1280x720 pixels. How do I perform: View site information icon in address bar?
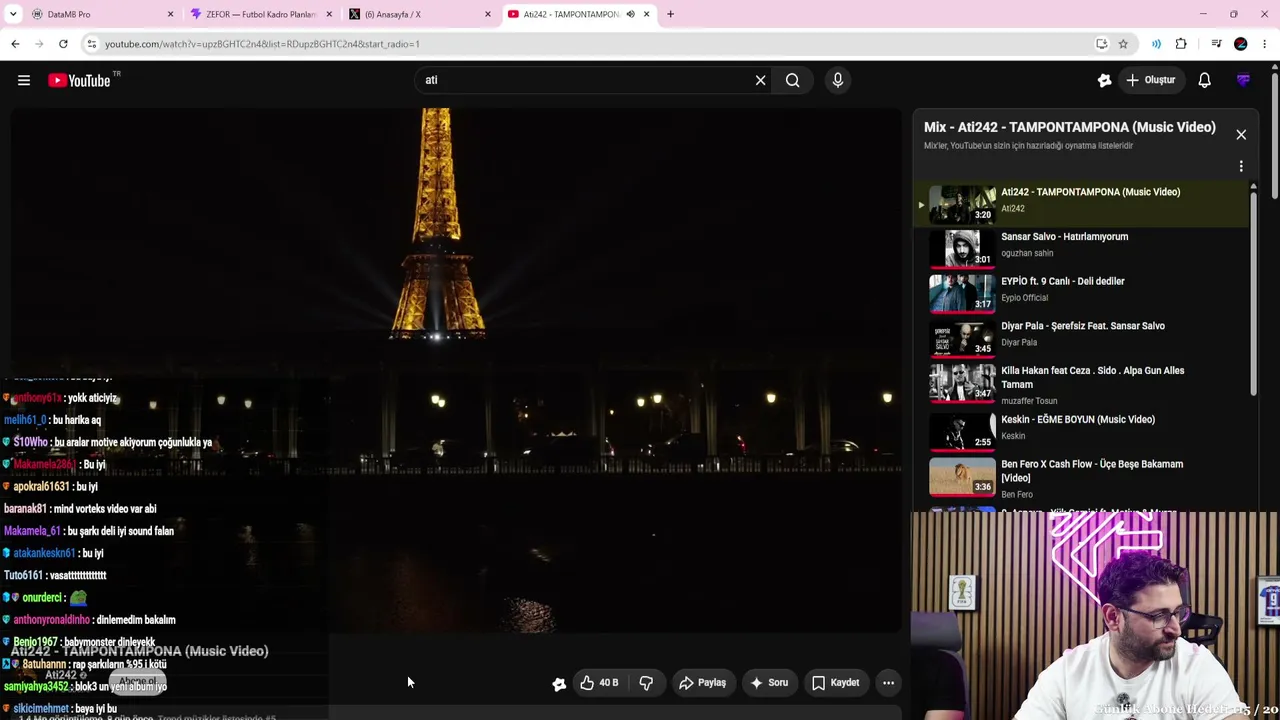pyautogui.click(x=91, y=44)
